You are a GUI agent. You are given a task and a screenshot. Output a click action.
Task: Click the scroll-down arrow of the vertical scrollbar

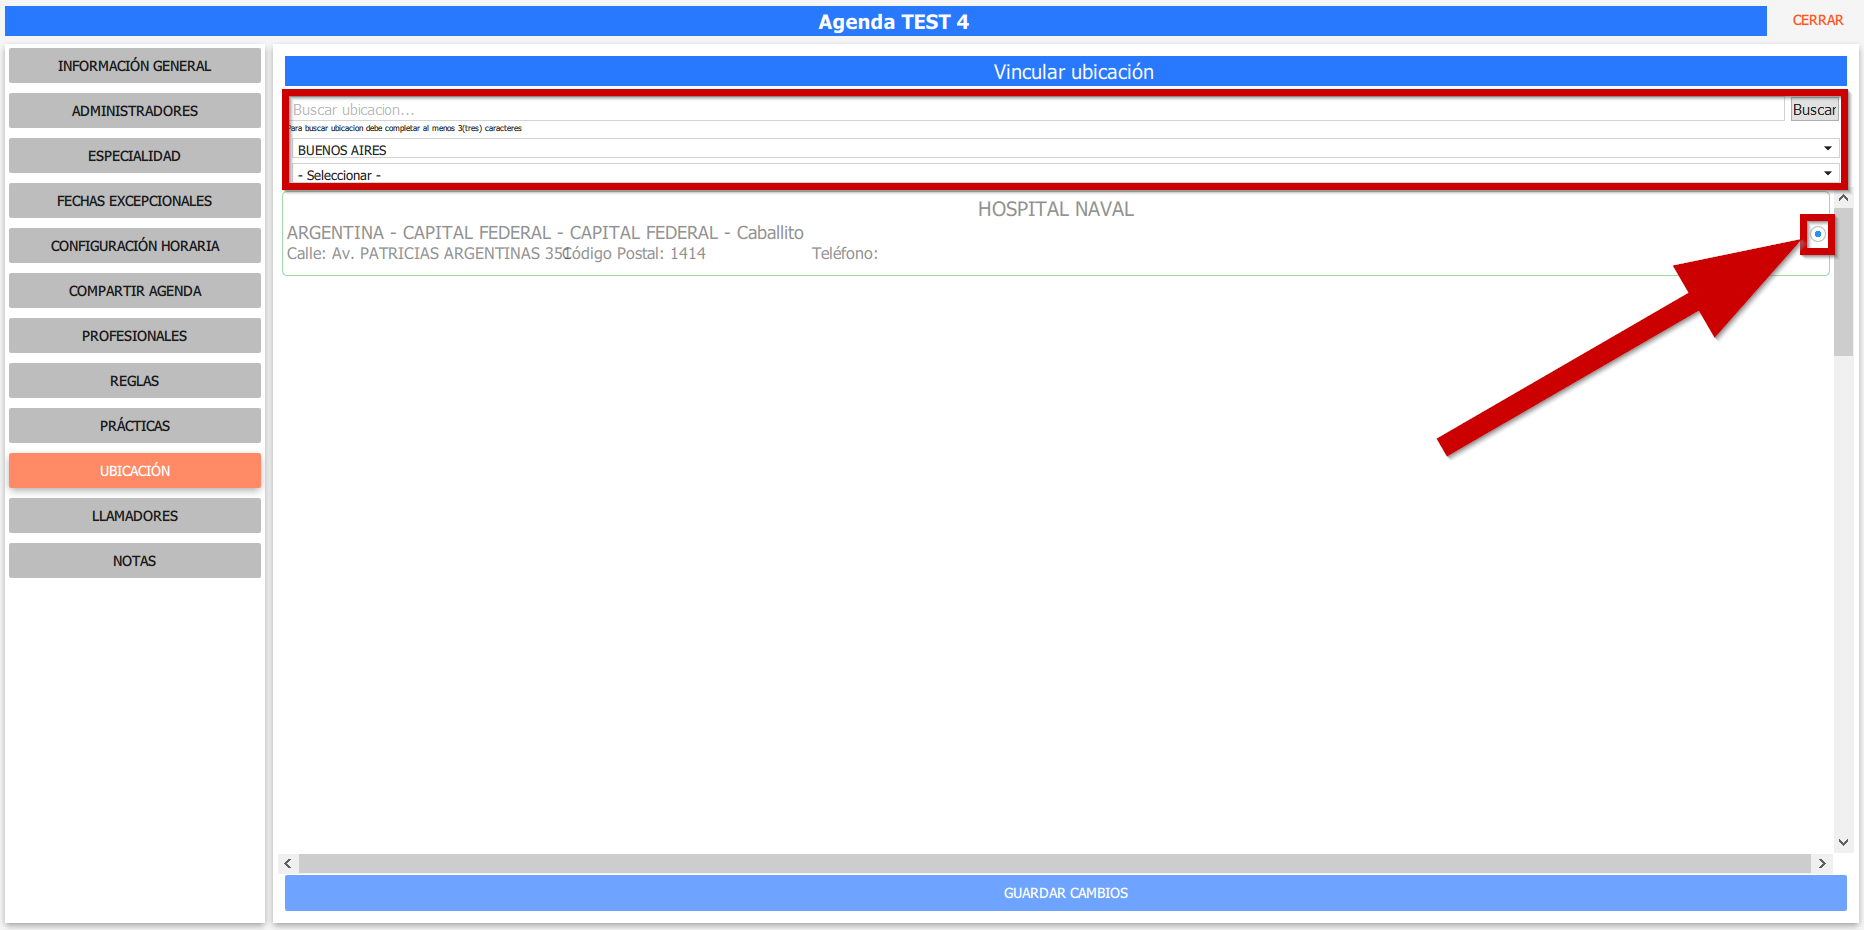pyautogui.click(x=1843, y=842)
